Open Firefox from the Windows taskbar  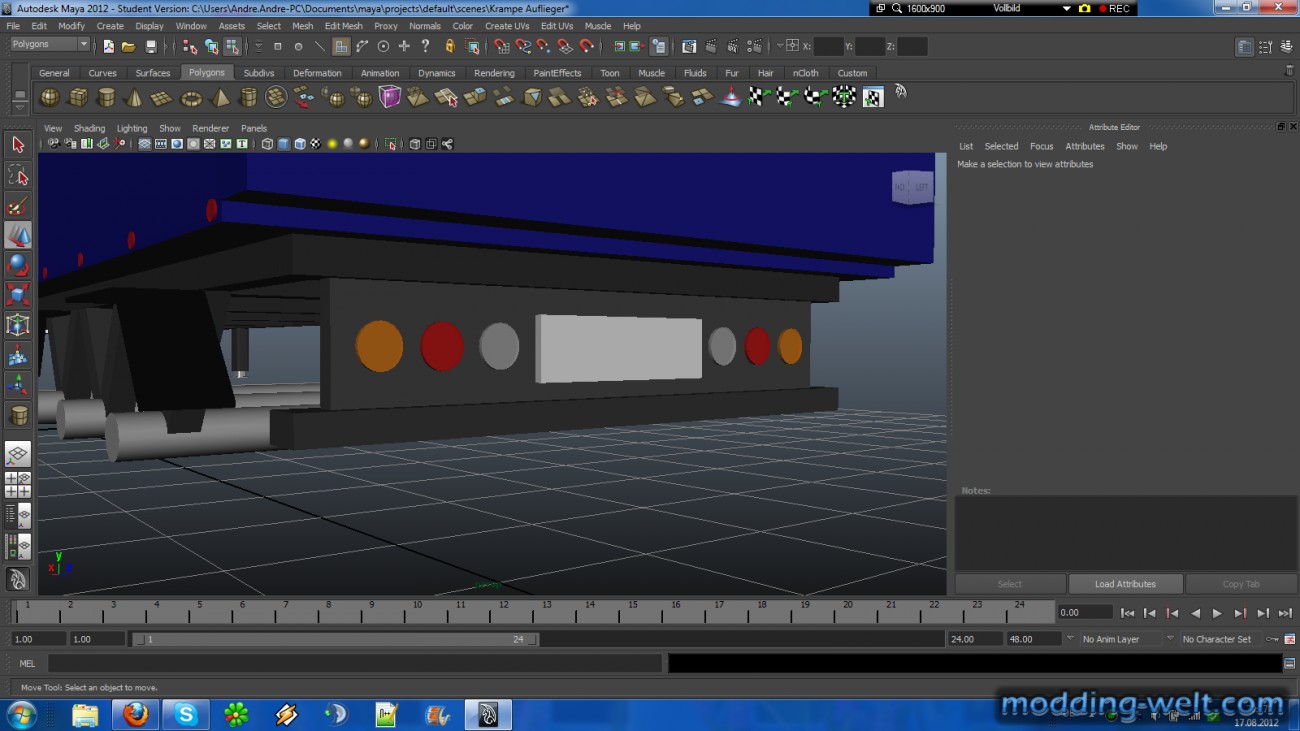pos(135,714)
